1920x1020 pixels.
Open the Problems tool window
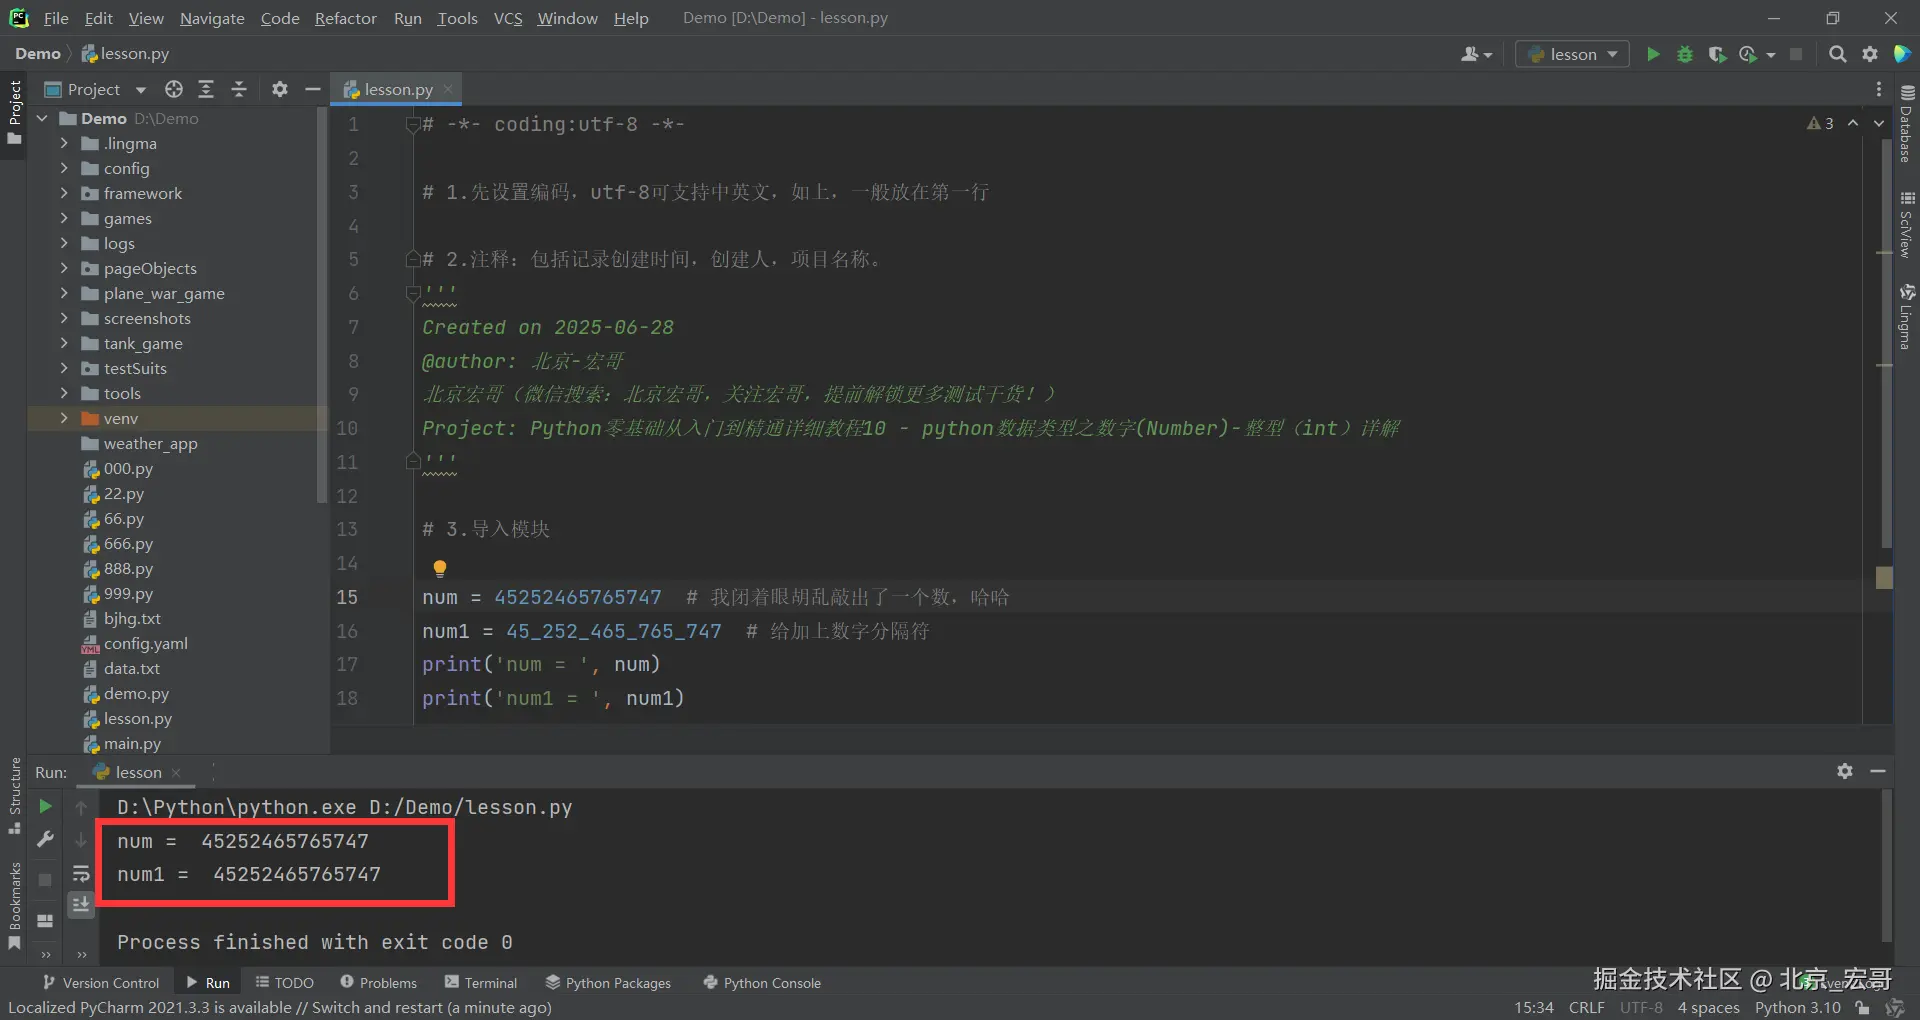378,983
